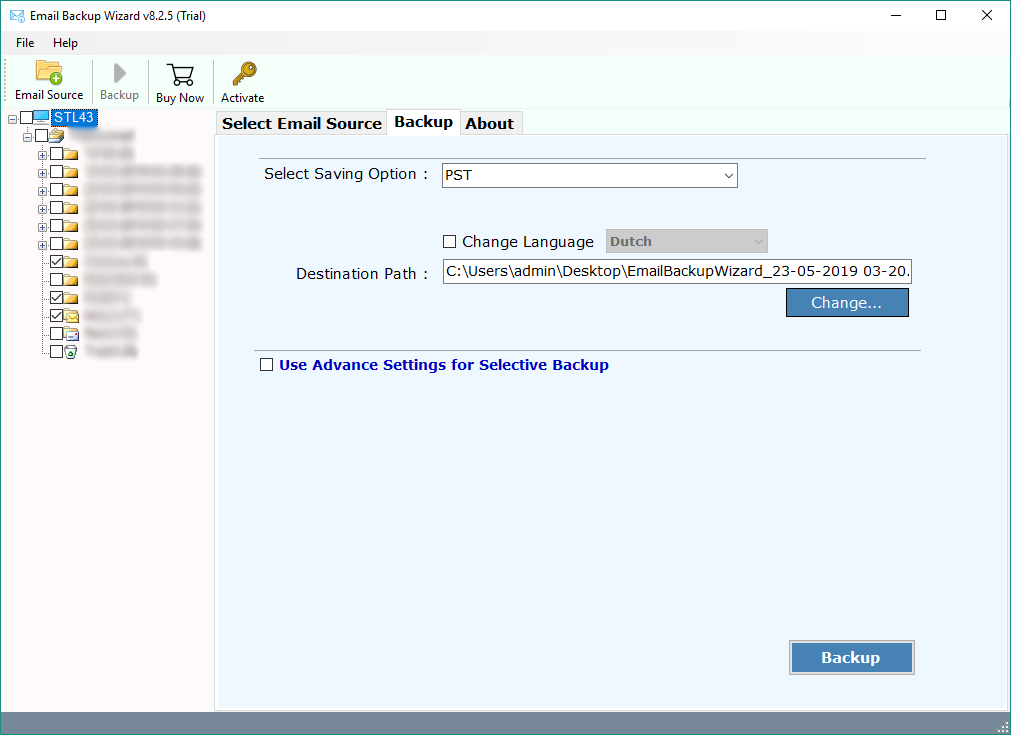1011x735 pixels.
Task: Click the Buy Now shopping cart icon
Action: [180, 75]
